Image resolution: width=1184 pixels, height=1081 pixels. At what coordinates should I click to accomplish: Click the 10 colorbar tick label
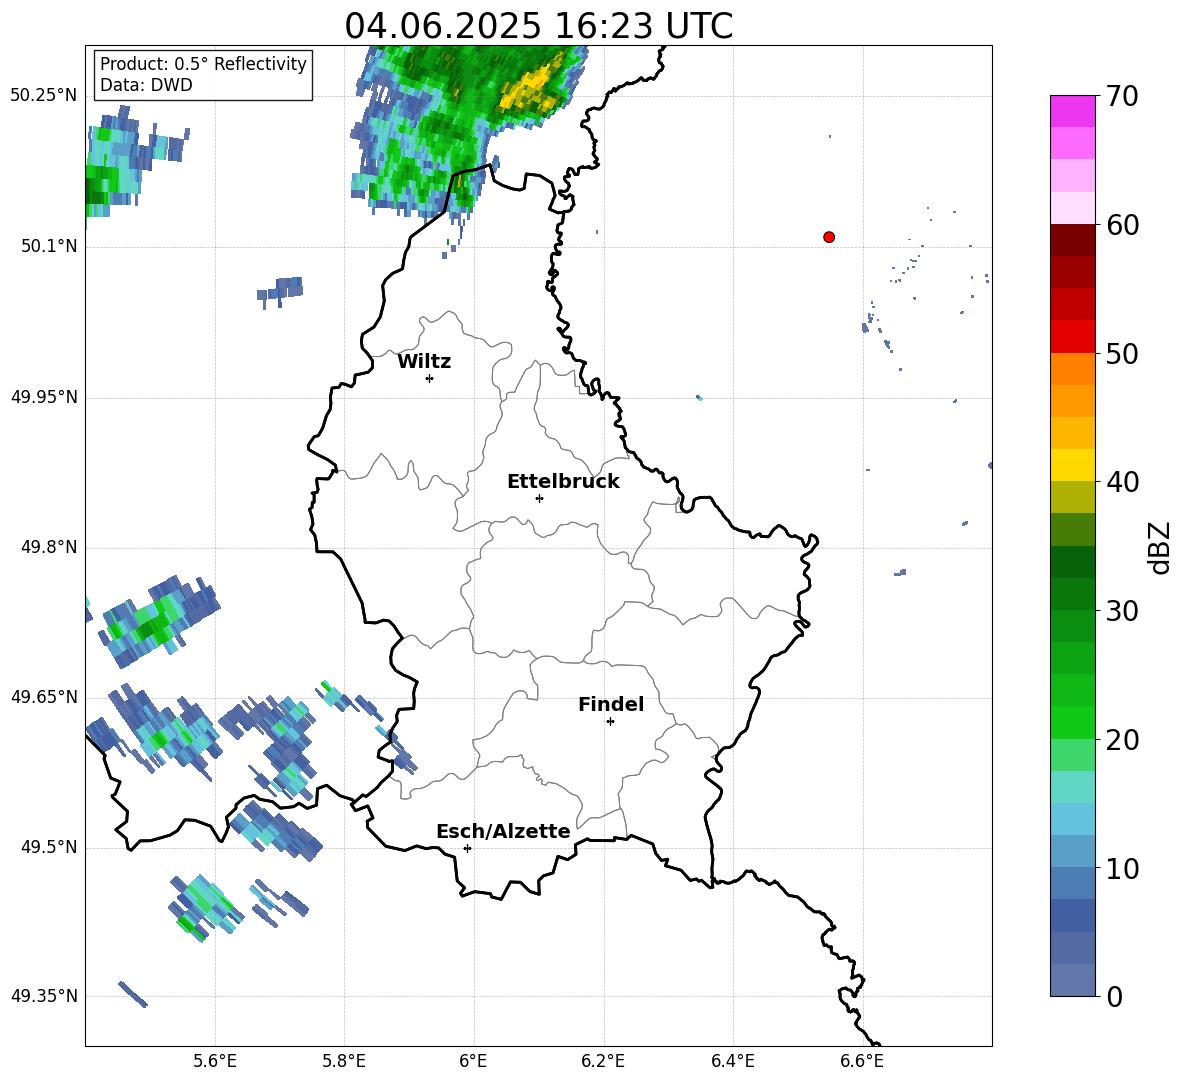pyautogui.click(x=1122, y=868)
